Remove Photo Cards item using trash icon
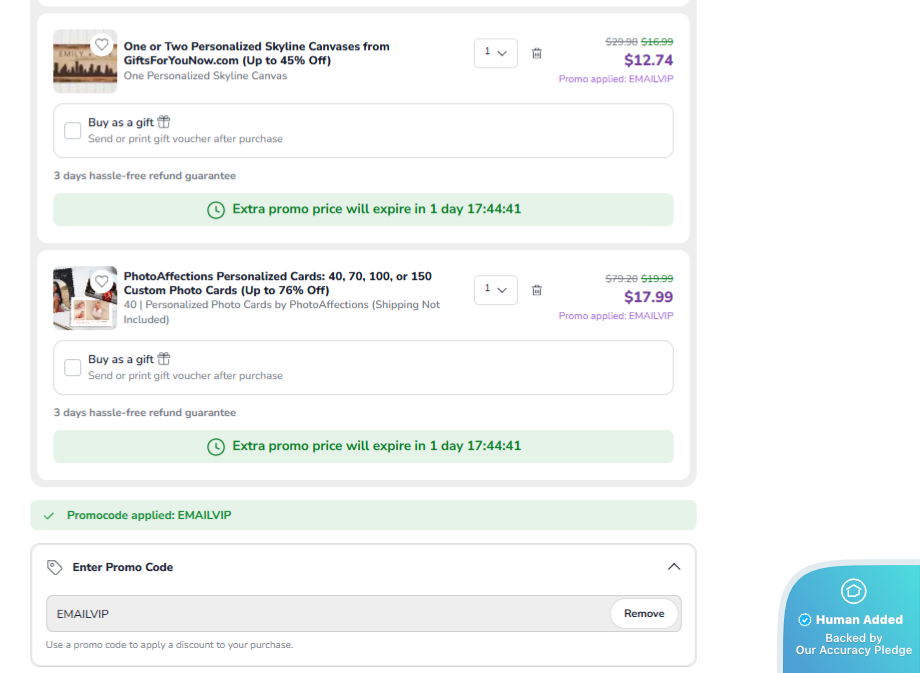Image resolution: width=920 pixels, height=673 pixels. 537,291
